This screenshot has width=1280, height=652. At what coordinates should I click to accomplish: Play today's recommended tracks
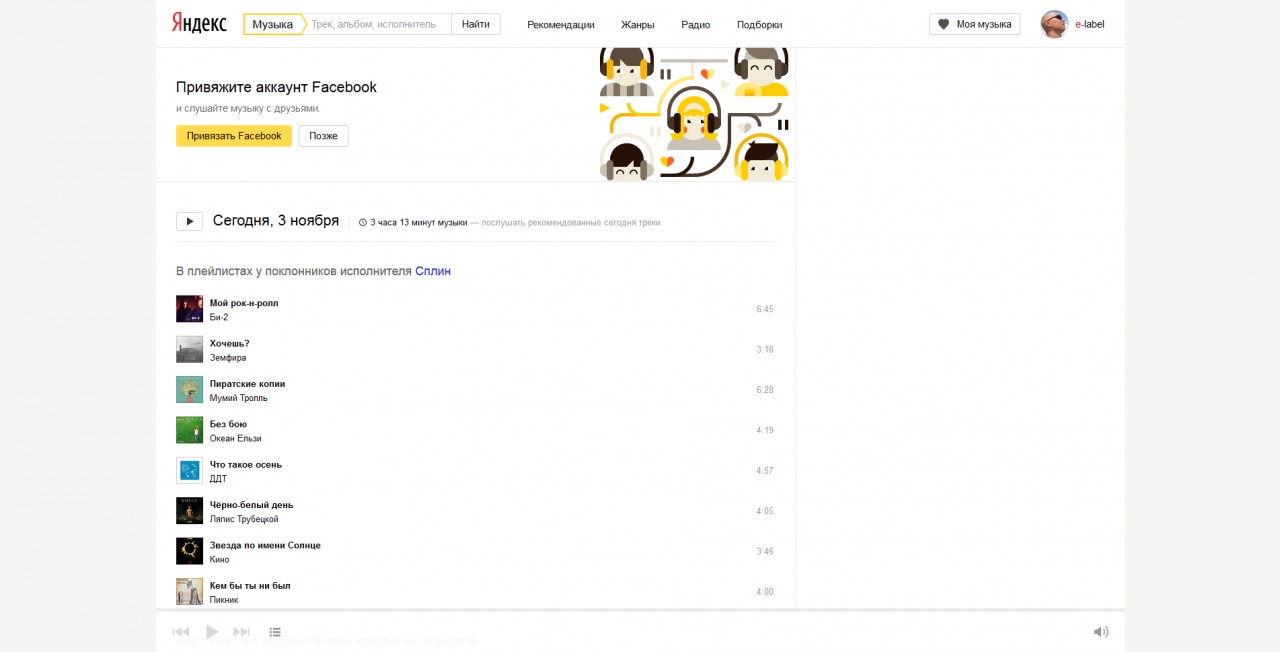coord(189,221)
